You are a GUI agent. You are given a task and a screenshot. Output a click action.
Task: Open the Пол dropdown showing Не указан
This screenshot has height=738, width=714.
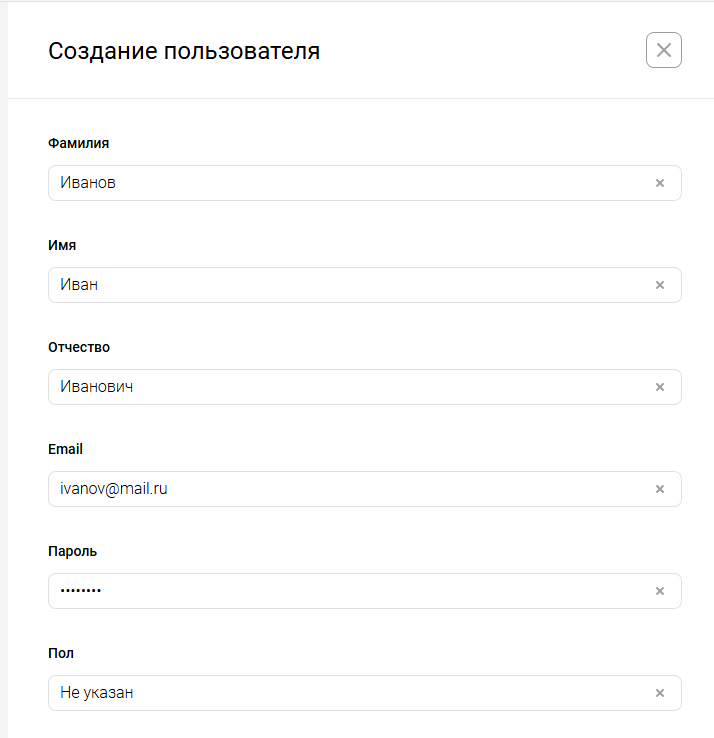(340, 693)
